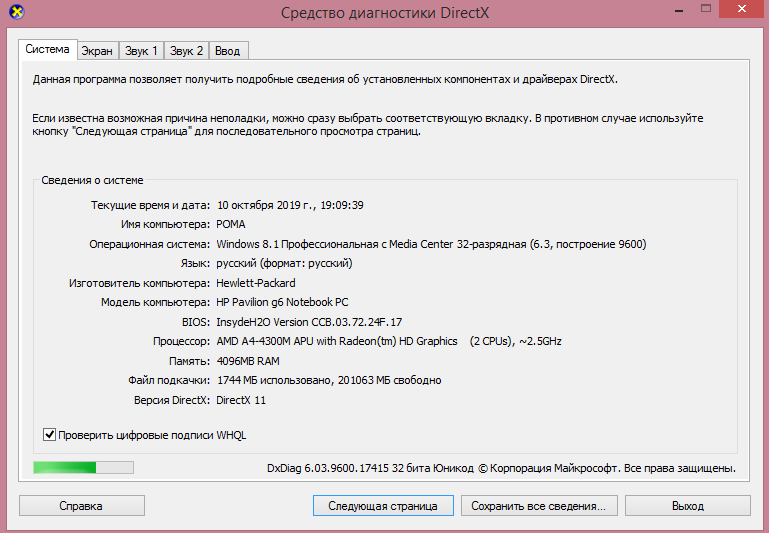Screen dimensions: 769x533
Task: Click the operating system value 'Windows 8.1 Профессиональная'
Action: (297, 244)
